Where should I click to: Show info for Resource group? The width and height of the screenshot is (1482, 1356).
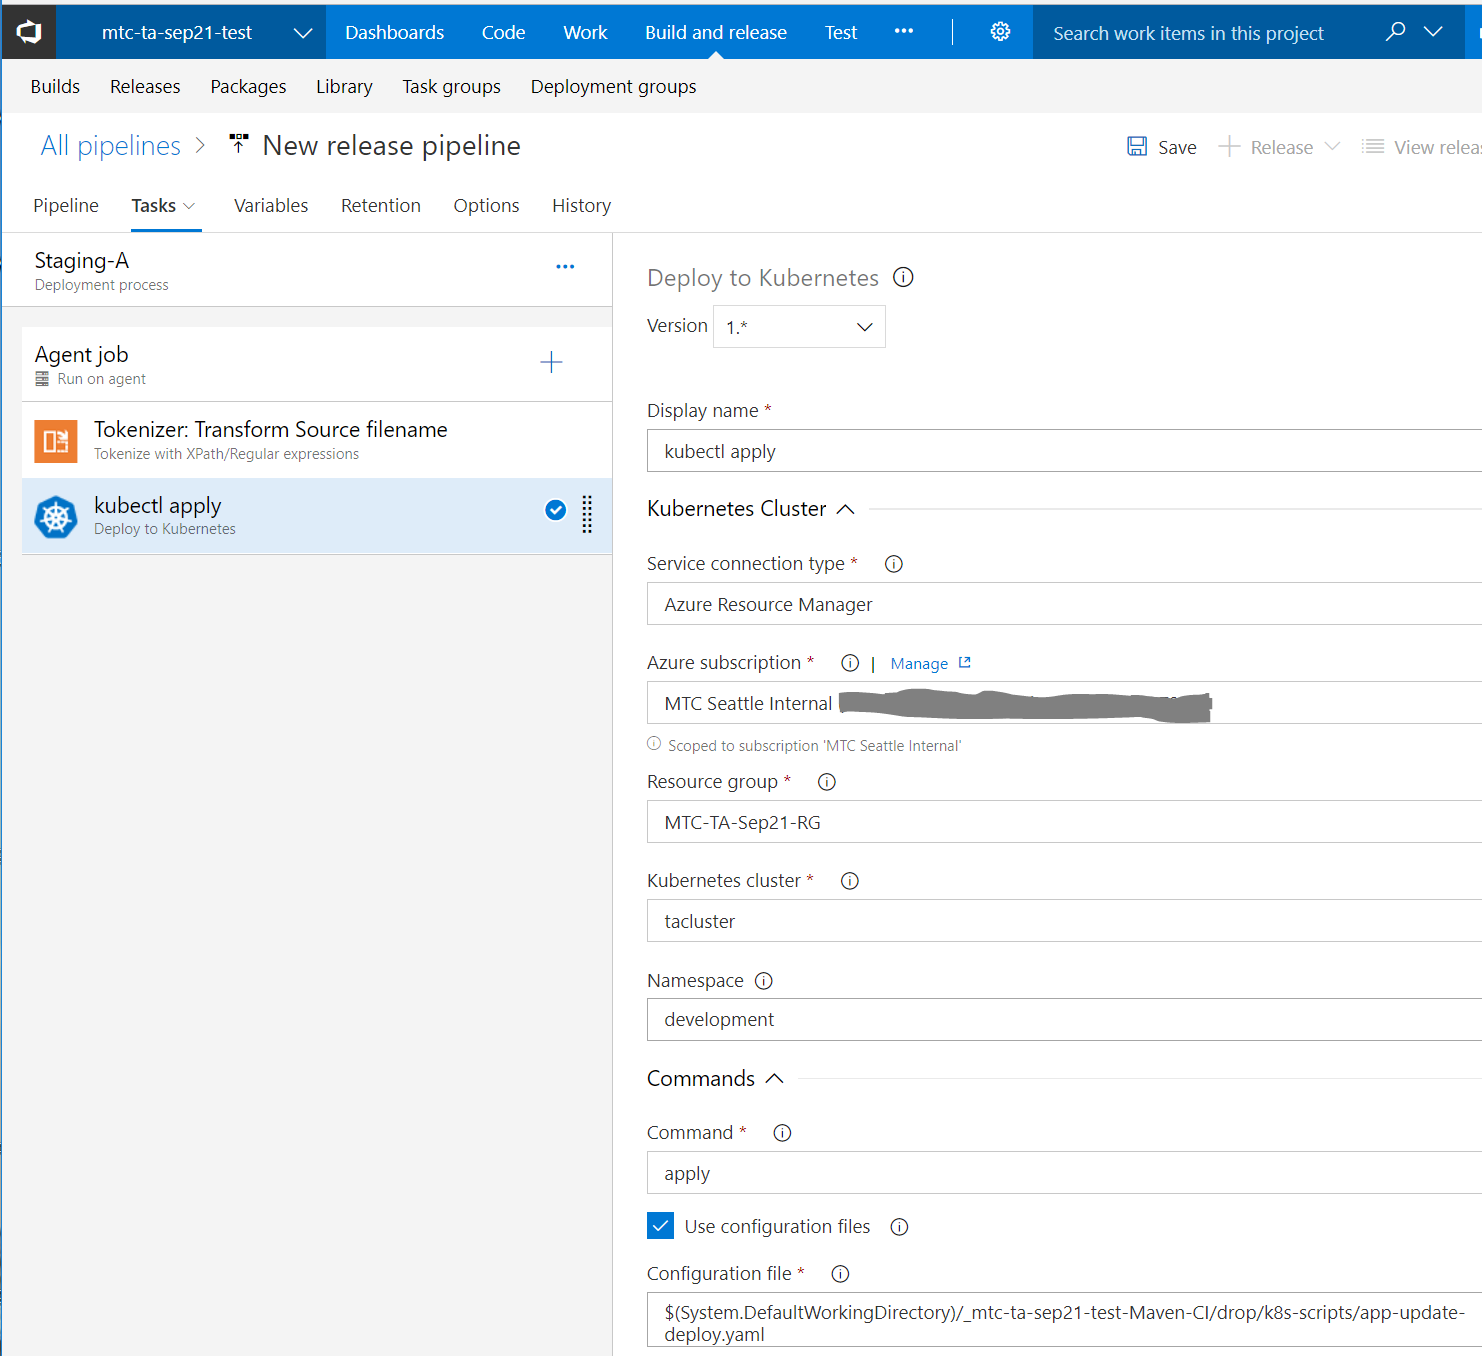pyautogui.click(x=827, y=782)
